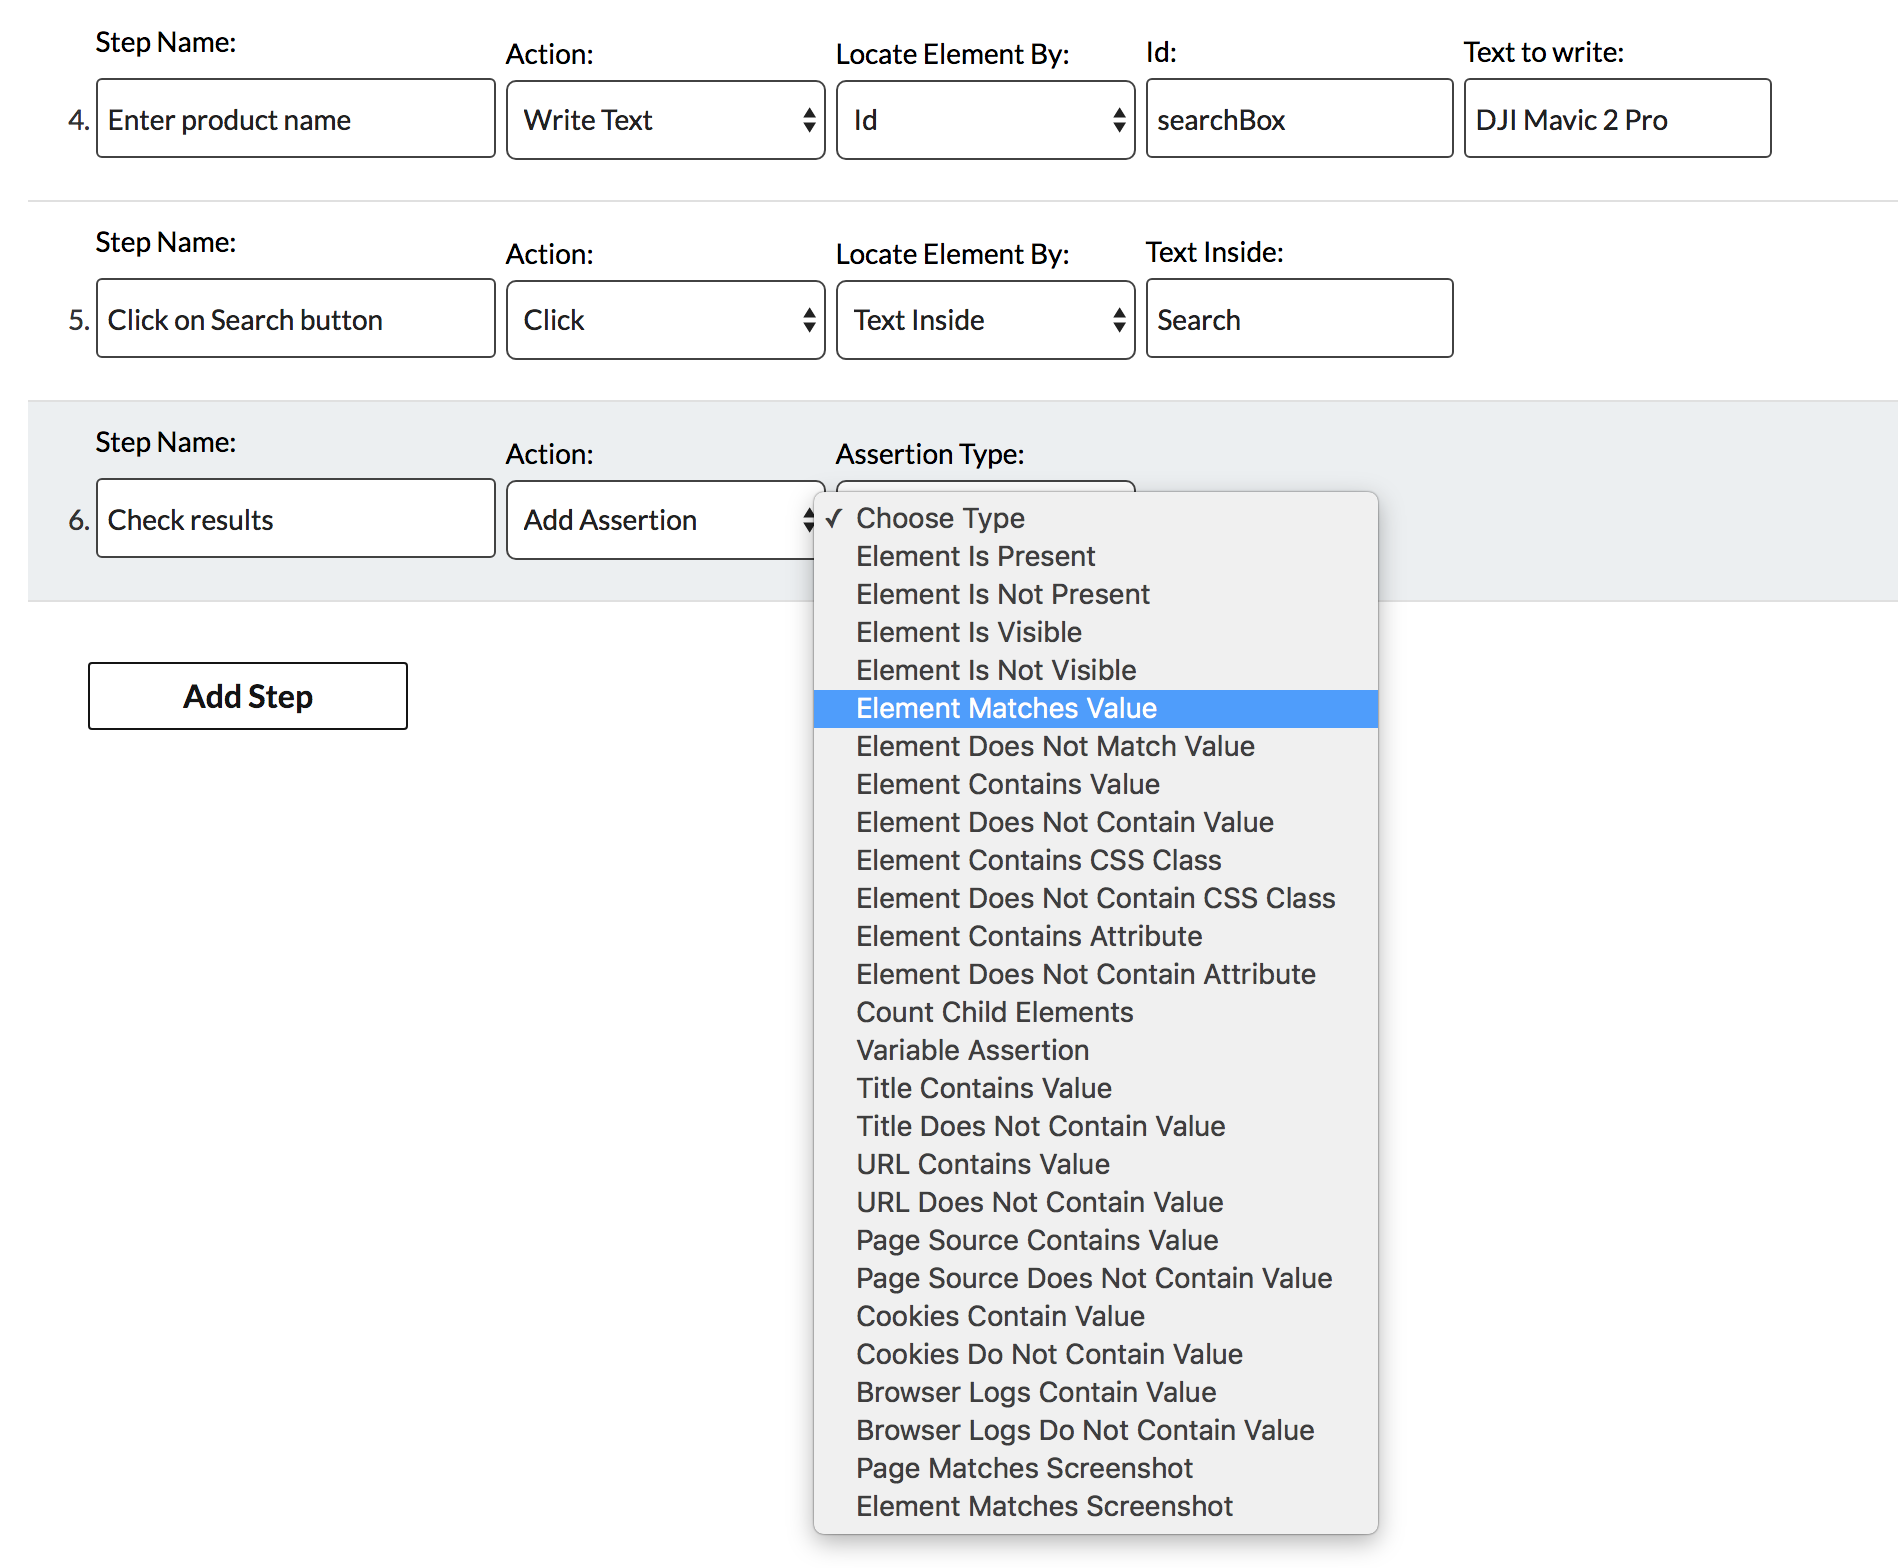Select 'Browser Logs Contain Value'
The image size is (1898, 1568).
[1095, 1392]
